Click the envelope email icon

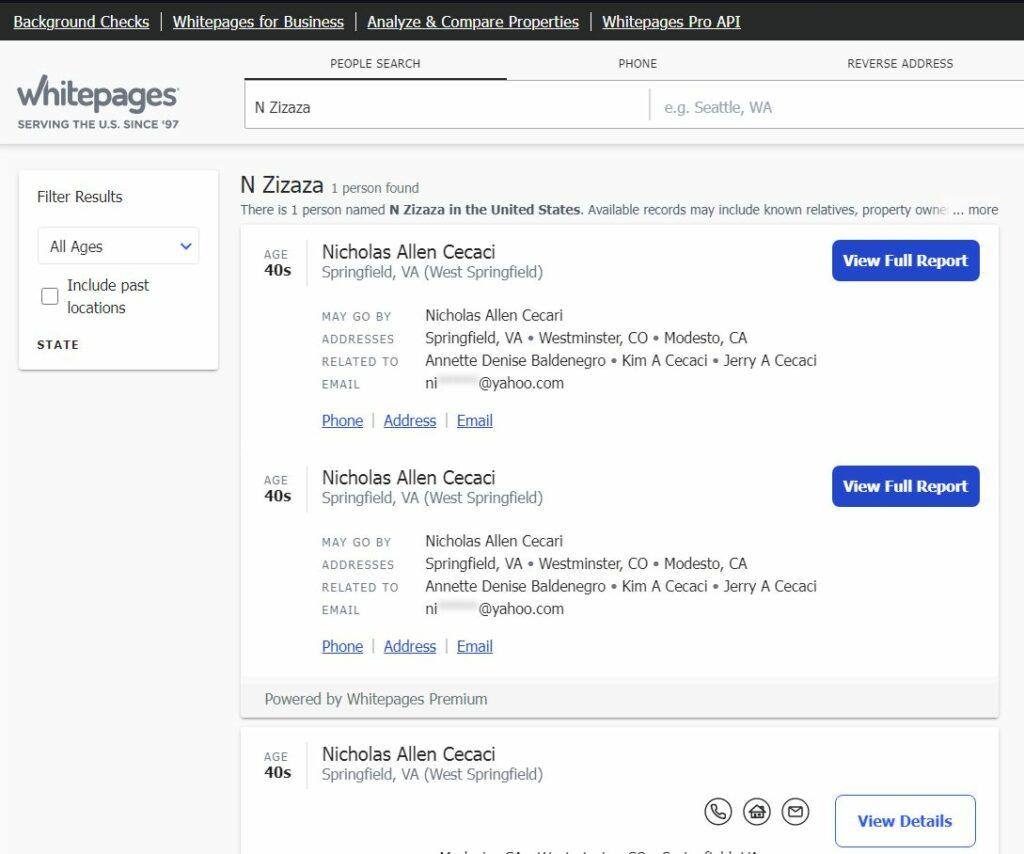pos(795,811)
